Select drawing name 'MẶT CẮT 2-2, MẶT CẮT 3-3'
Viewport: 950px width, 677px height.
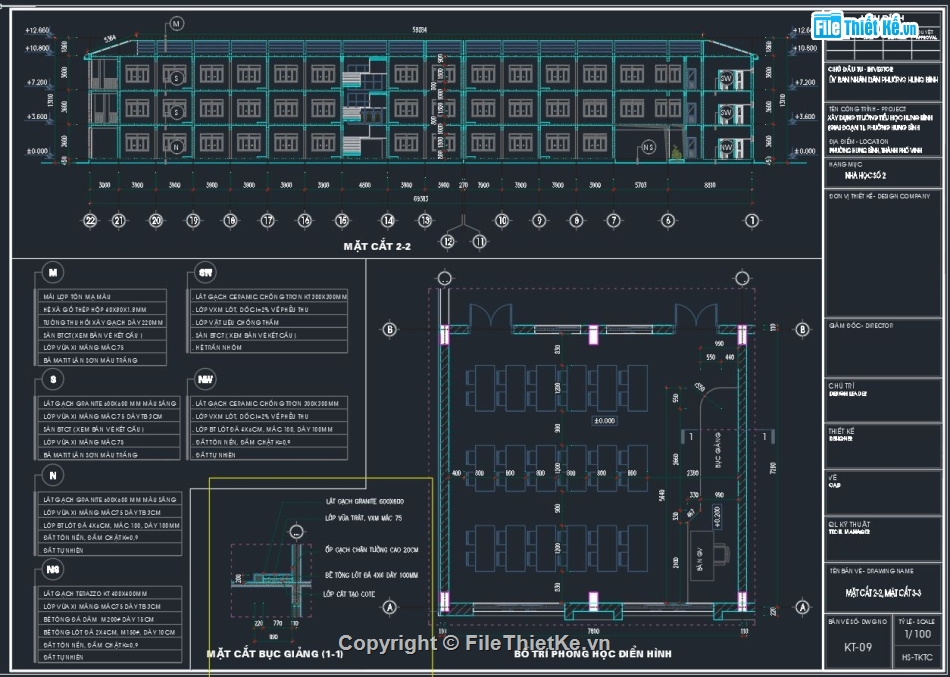point(883,593)
